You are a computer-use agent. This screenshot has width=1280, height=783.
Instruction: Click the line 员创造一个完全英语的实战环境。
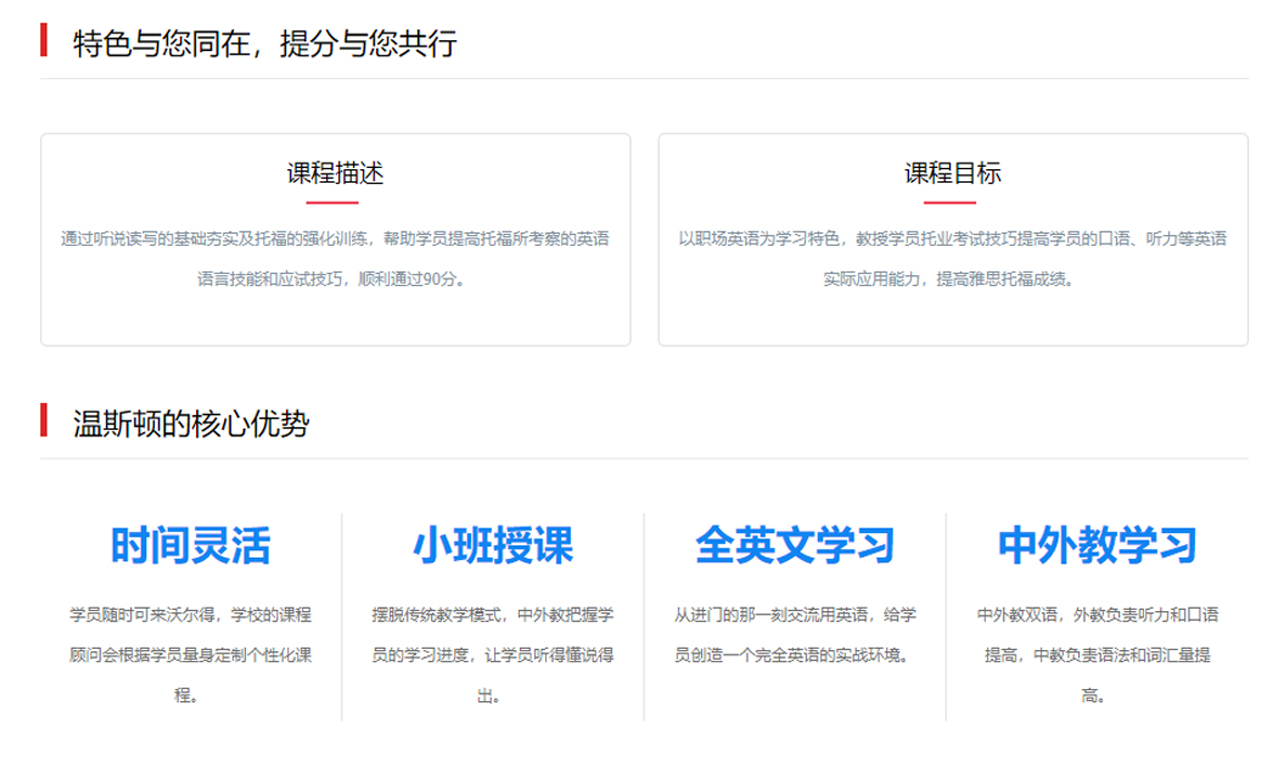pyautogui.click(x=791, y=656)
